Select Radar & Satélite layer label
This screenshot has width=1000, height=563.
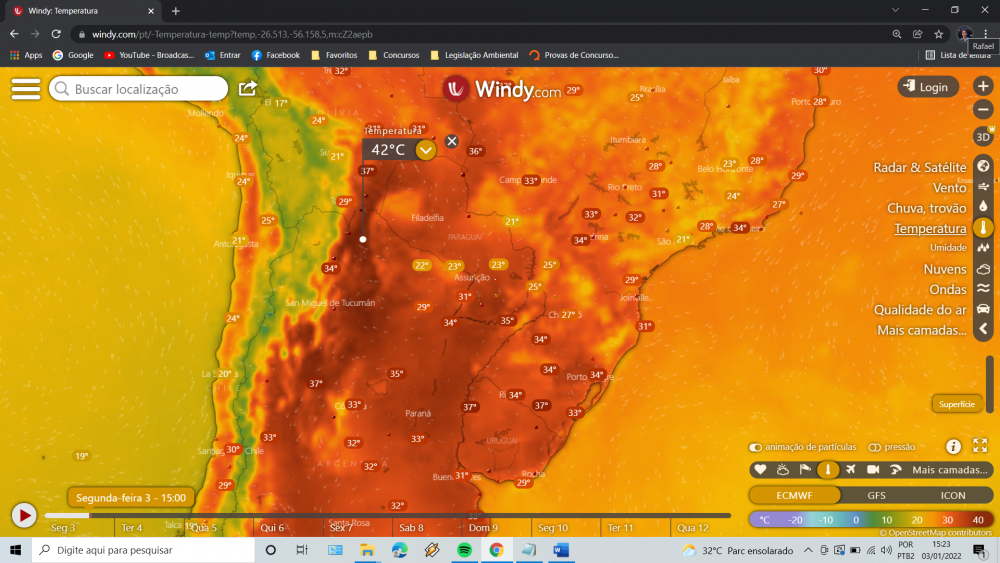(920, 167)
